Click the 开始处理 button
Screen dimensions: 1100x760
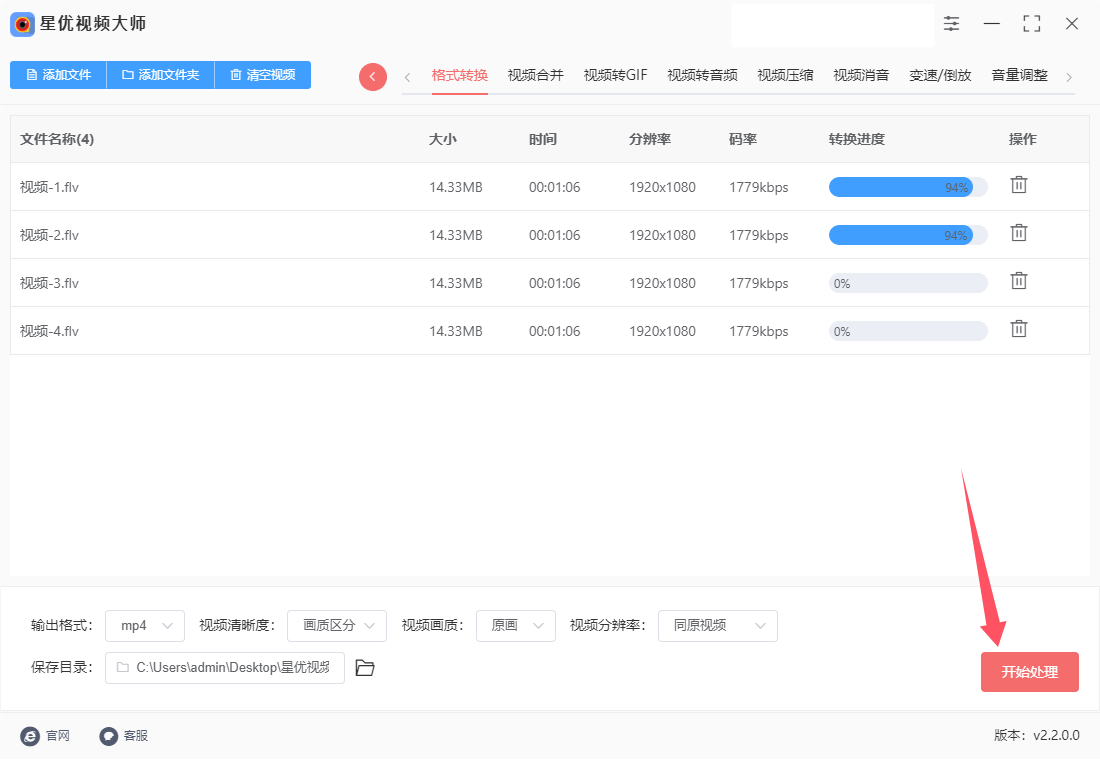pos(1030,672)
